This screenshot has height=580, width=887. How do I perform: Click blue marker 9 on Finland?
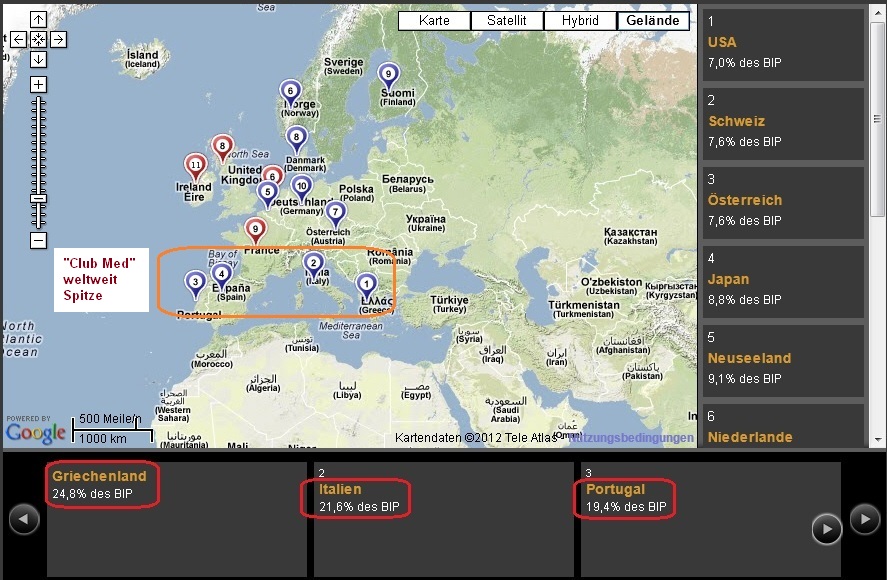point(388,75)
